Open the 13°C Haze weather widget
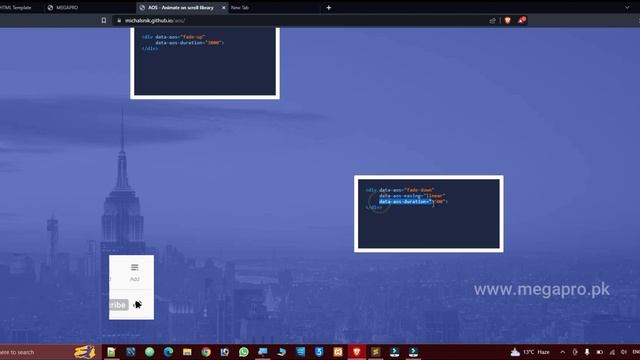The image size is (640, 360). point(530,352)
